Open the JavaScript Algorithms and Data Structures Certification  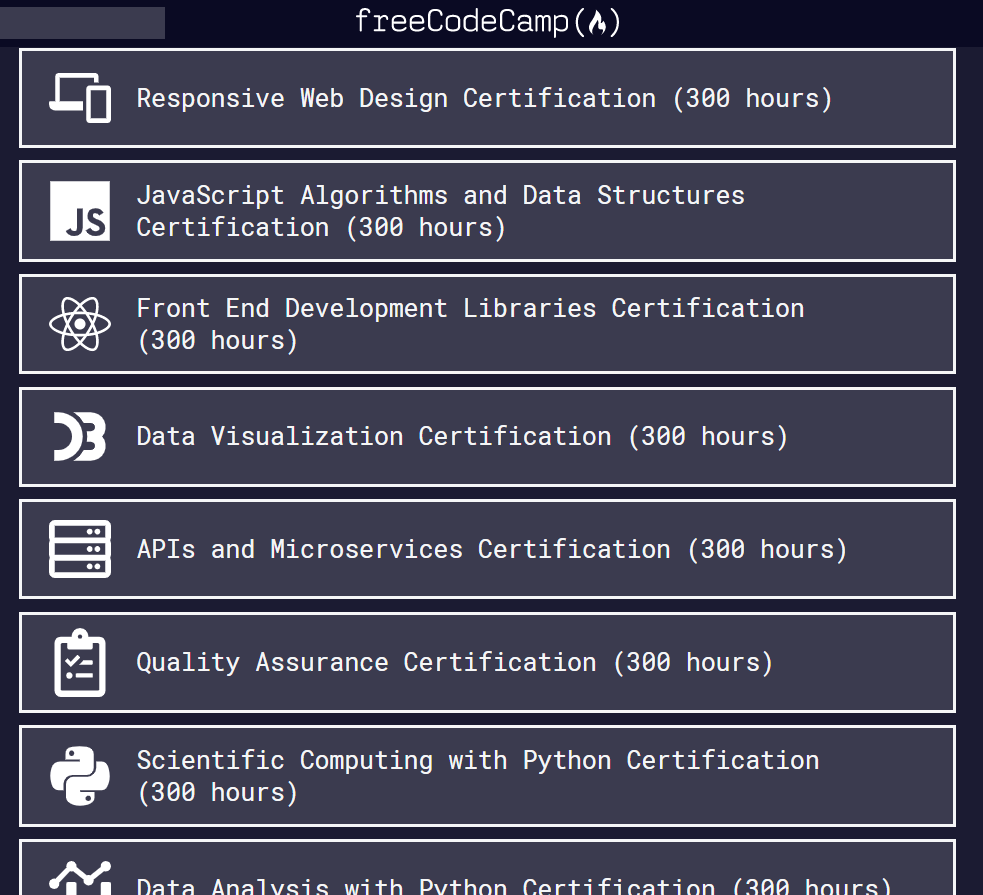tap(487, 211)
